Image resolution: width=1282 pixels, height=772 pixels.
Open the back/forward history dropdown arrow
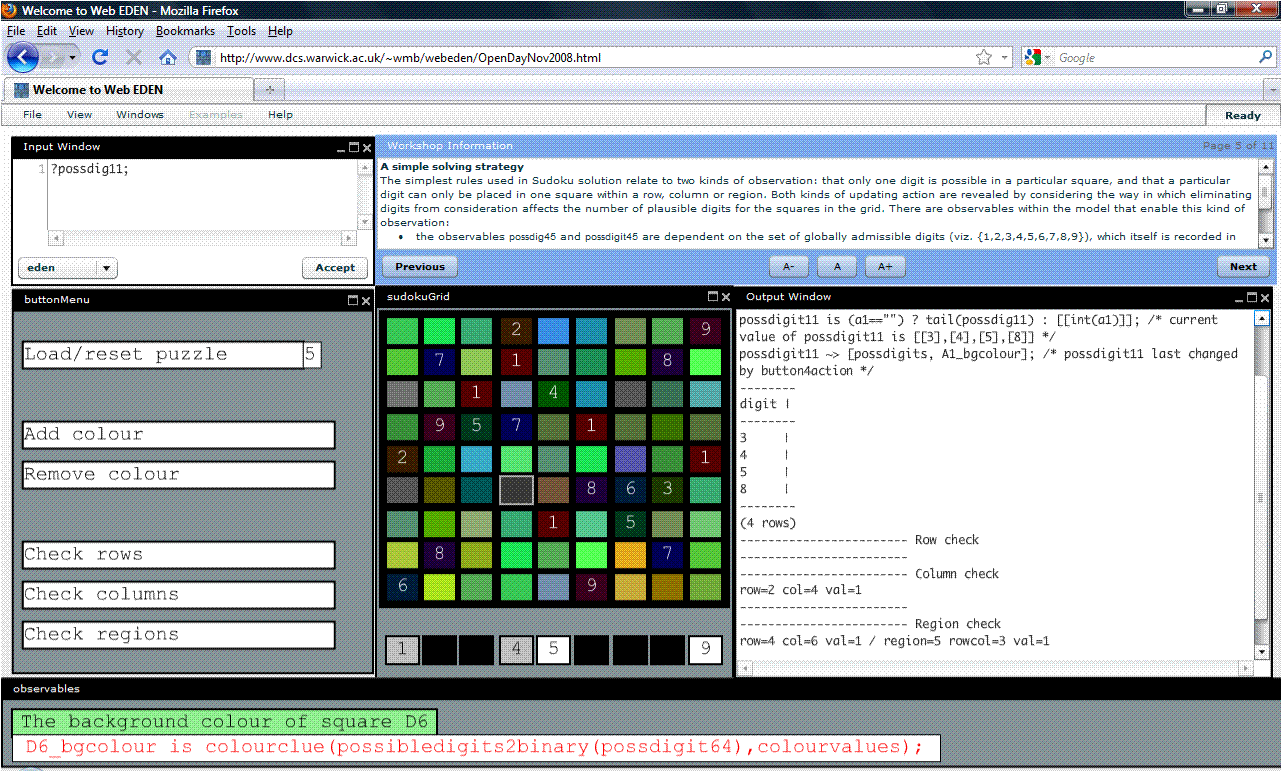(x=73, y=58)
